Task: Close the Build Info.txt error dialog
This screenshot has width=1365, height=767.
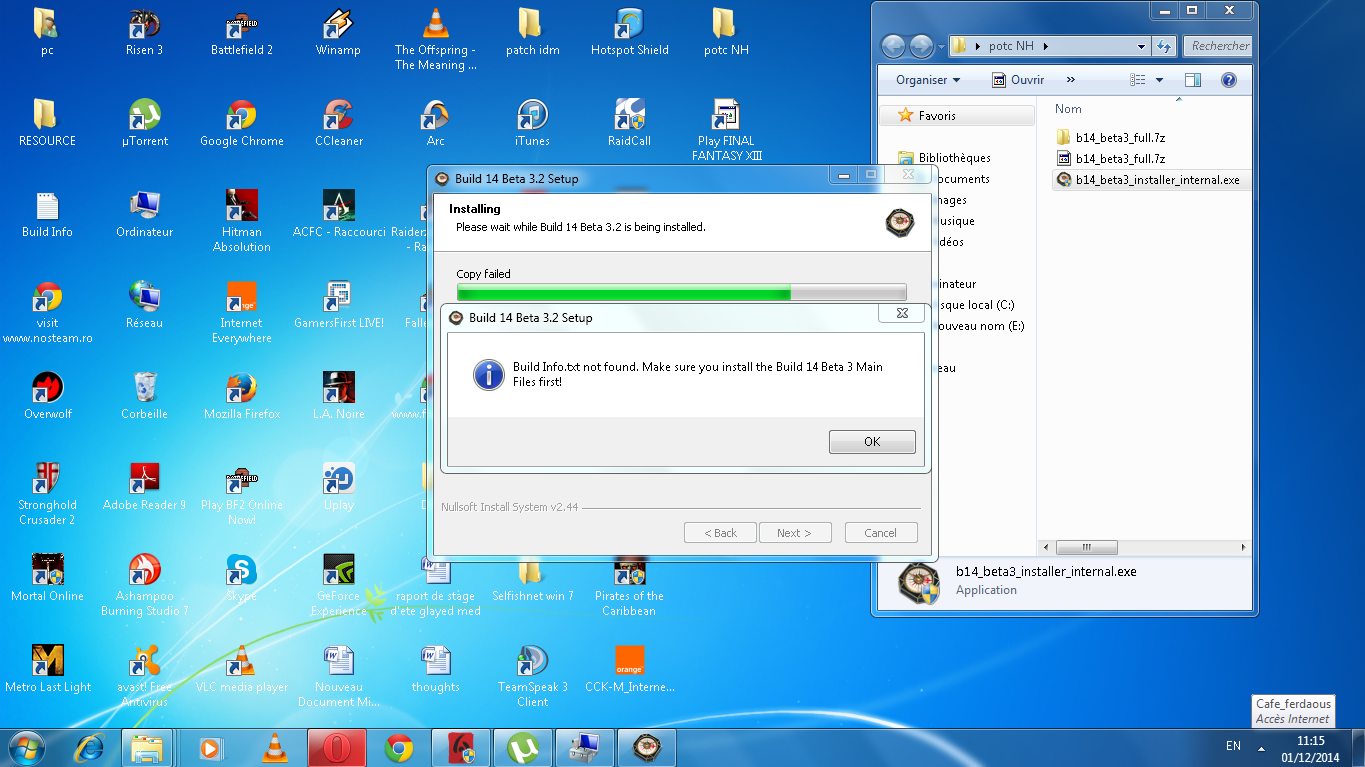Action: [902, 314]
